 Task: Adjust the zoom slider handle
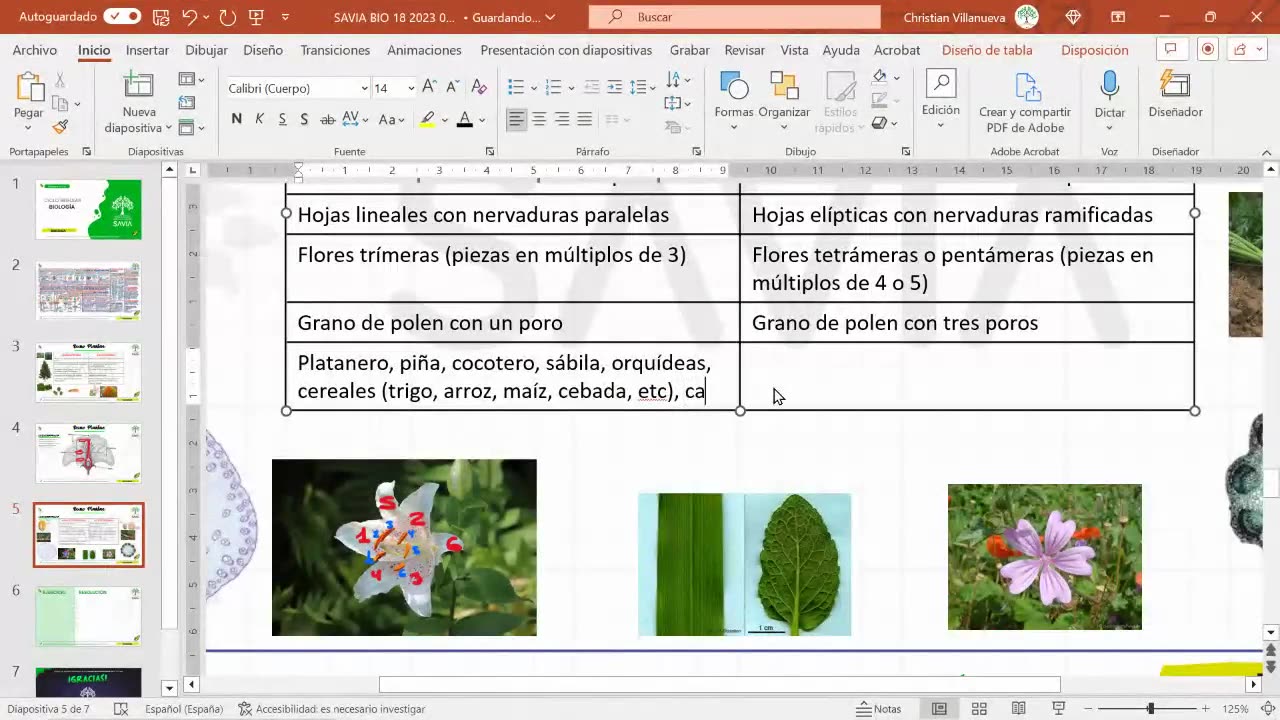coord(1150,709)
